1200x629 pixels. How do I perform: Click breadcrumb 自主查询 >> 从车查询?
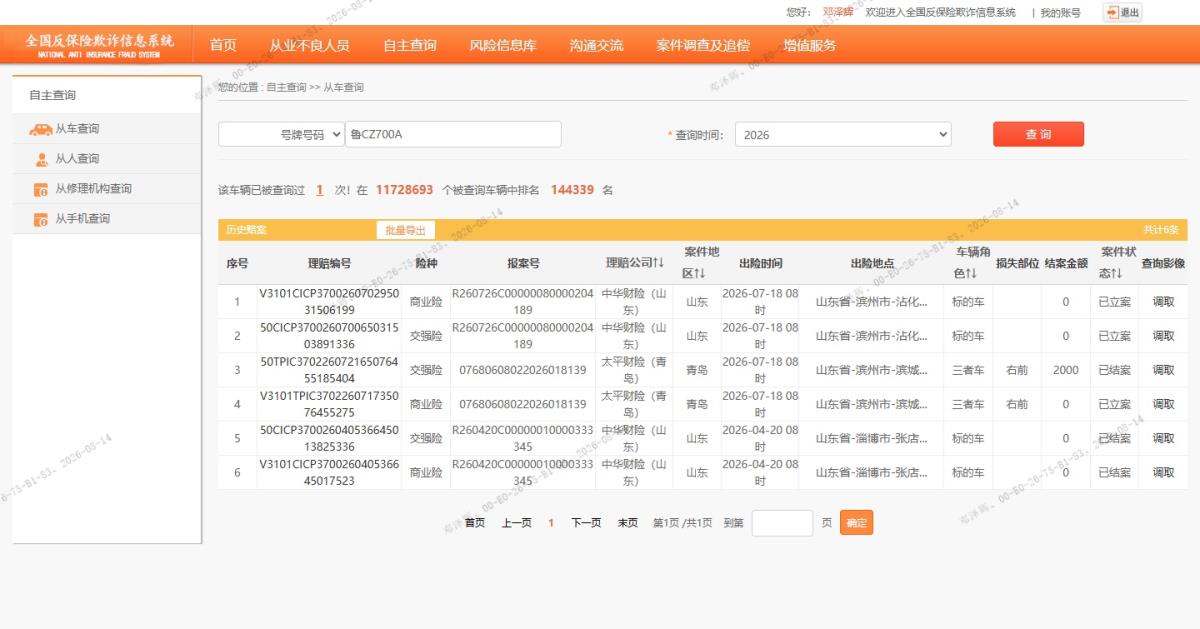pyautogui.click(x=315, y=88)
